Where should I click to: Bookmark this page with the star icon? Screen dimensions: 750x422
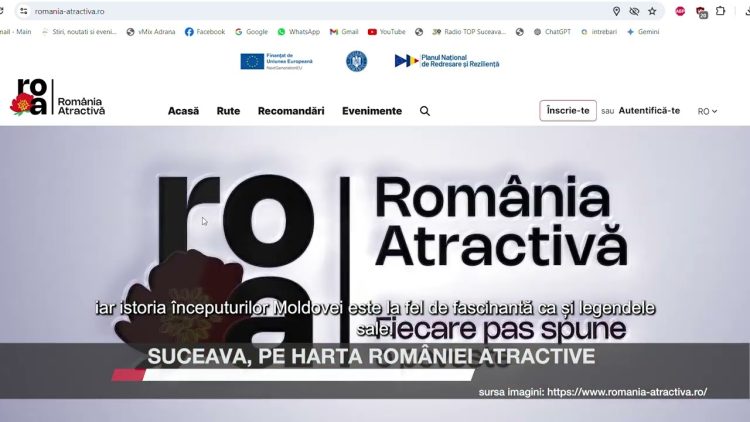pos(652,11)
